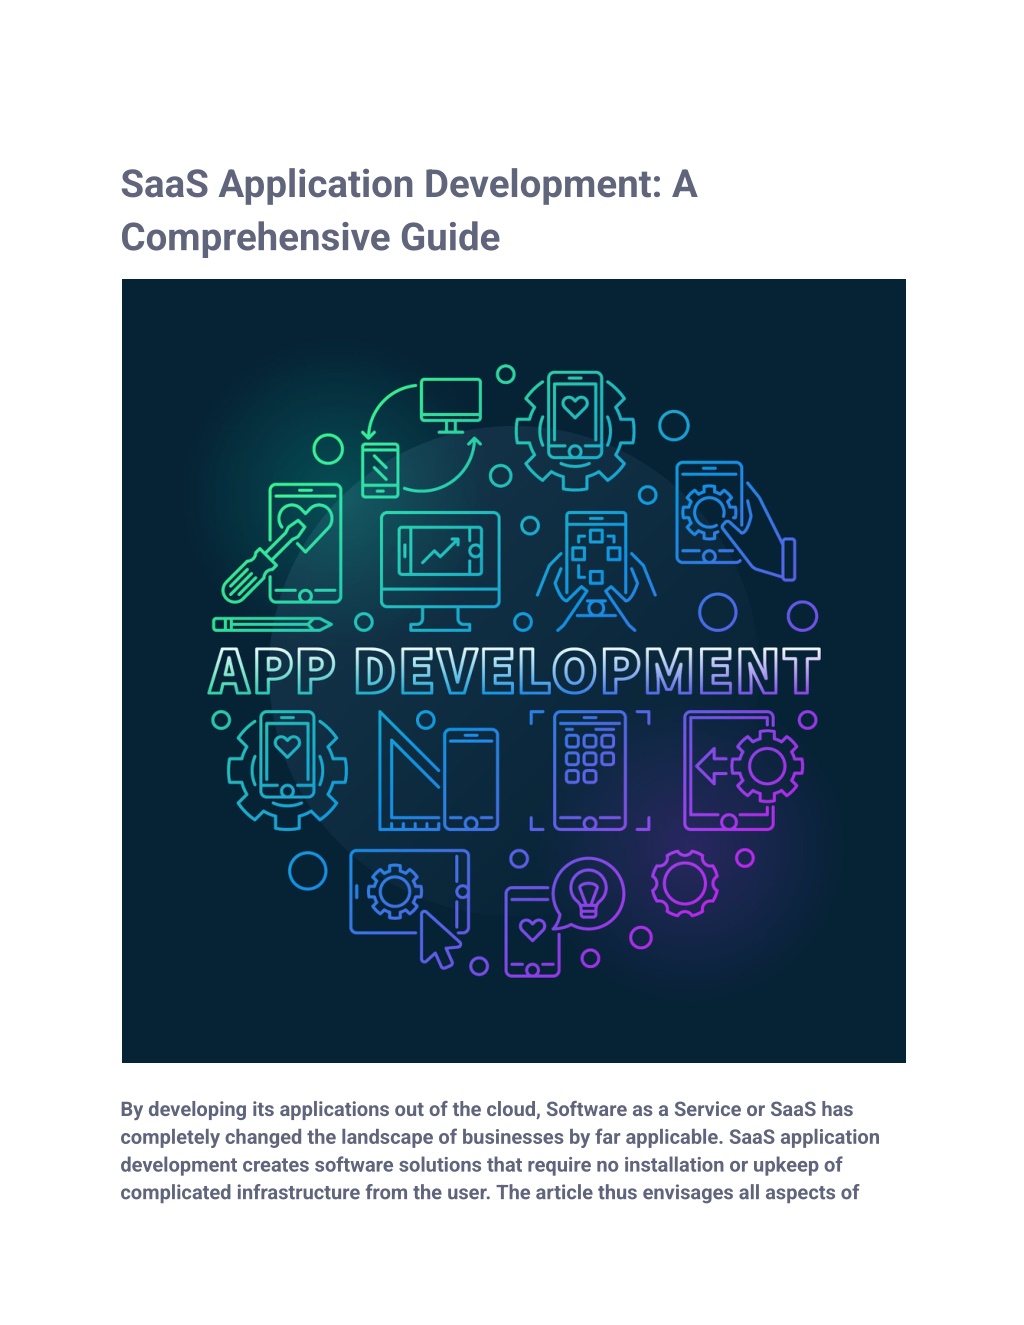Click the triangle ruler beside phone icon
This screenshot has width=1024, height=1325.
[438, 771]
